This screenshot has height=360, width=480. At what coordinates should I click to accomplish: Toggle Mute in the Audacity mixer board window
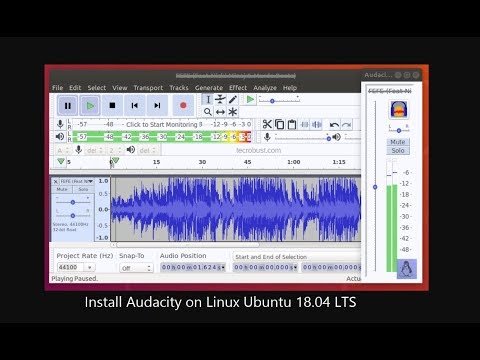pos(398,142)
